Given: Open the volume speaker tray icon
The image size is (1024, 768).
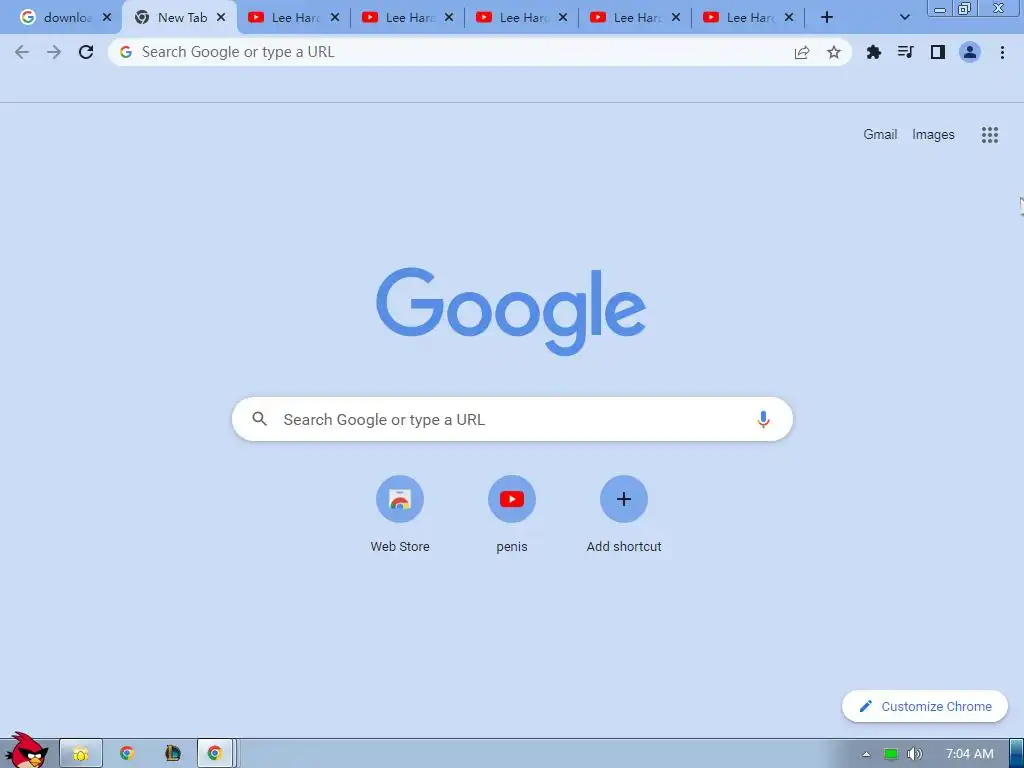Looking at the screenshot, I should pyautogui.click(x=915, y=754).
